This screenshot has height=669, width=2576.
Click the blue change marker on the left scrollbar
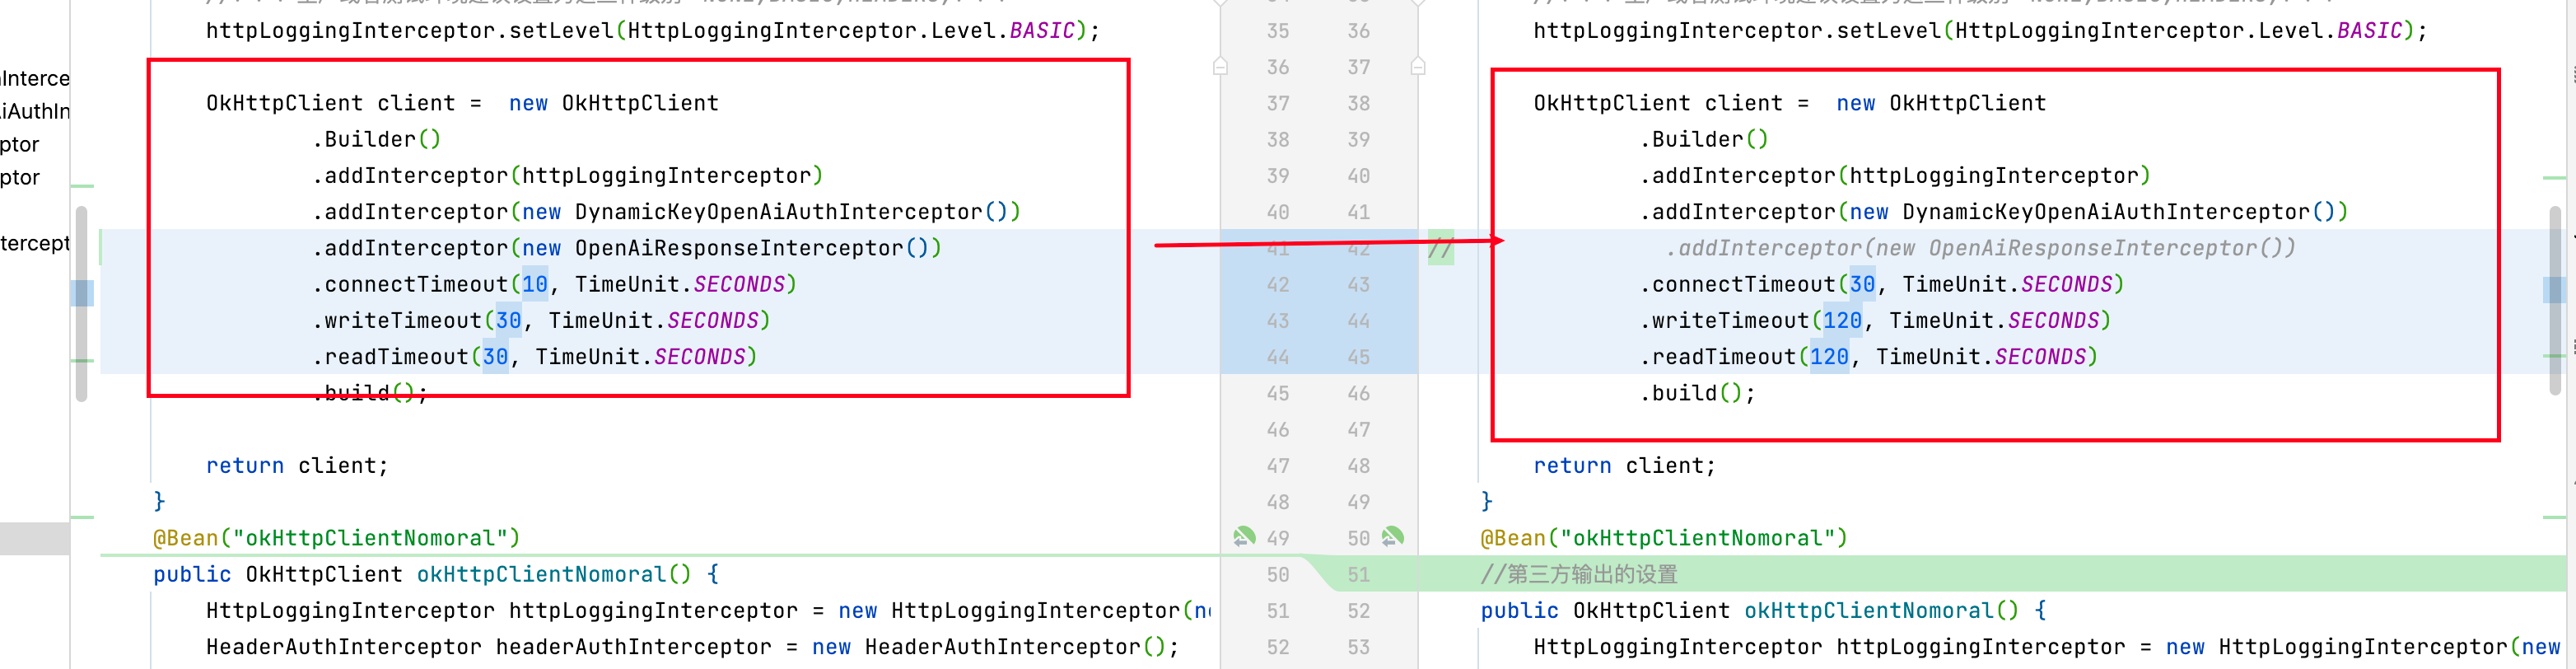click(x=82, y=292)
